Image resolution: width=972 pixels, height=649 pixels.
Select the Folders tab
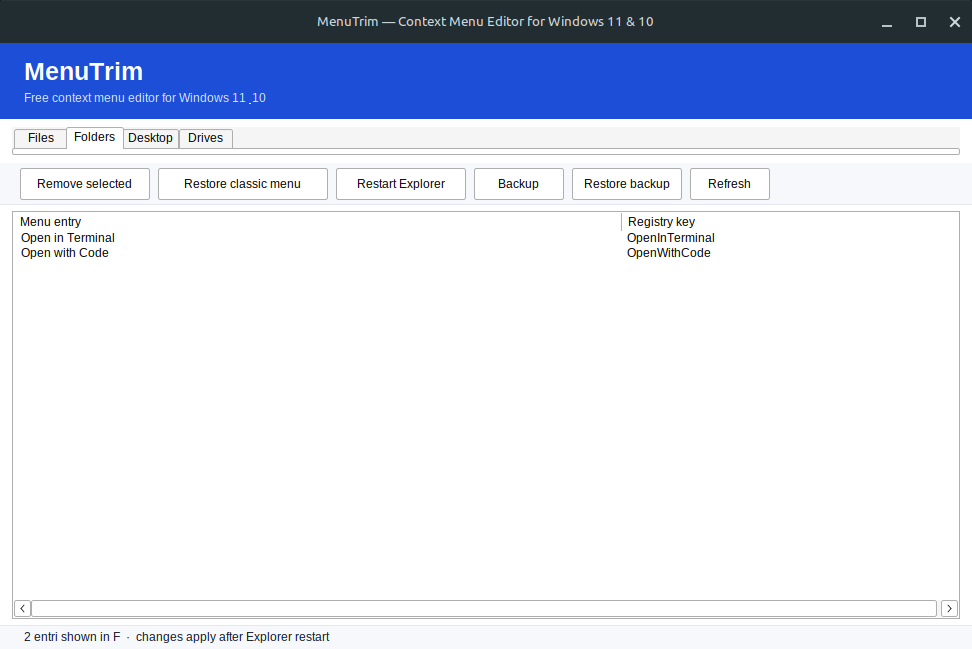(x=94, y=137)
